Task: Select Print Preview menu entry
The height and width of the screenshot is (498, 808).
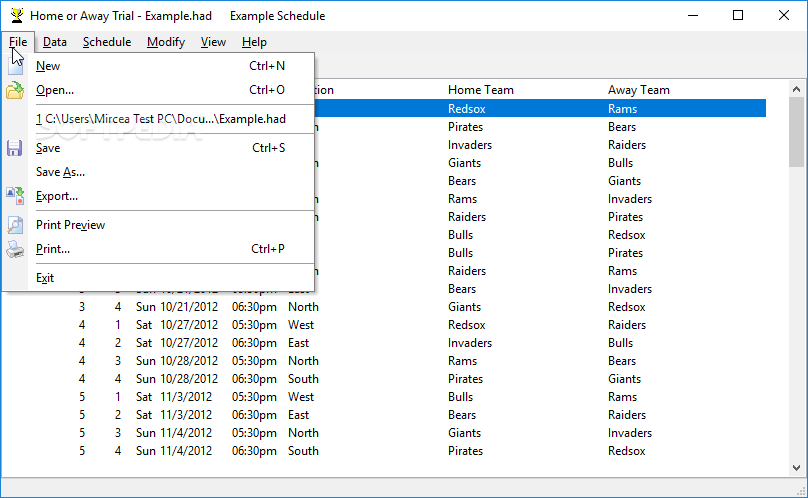Action: click(x=158, y=225)
